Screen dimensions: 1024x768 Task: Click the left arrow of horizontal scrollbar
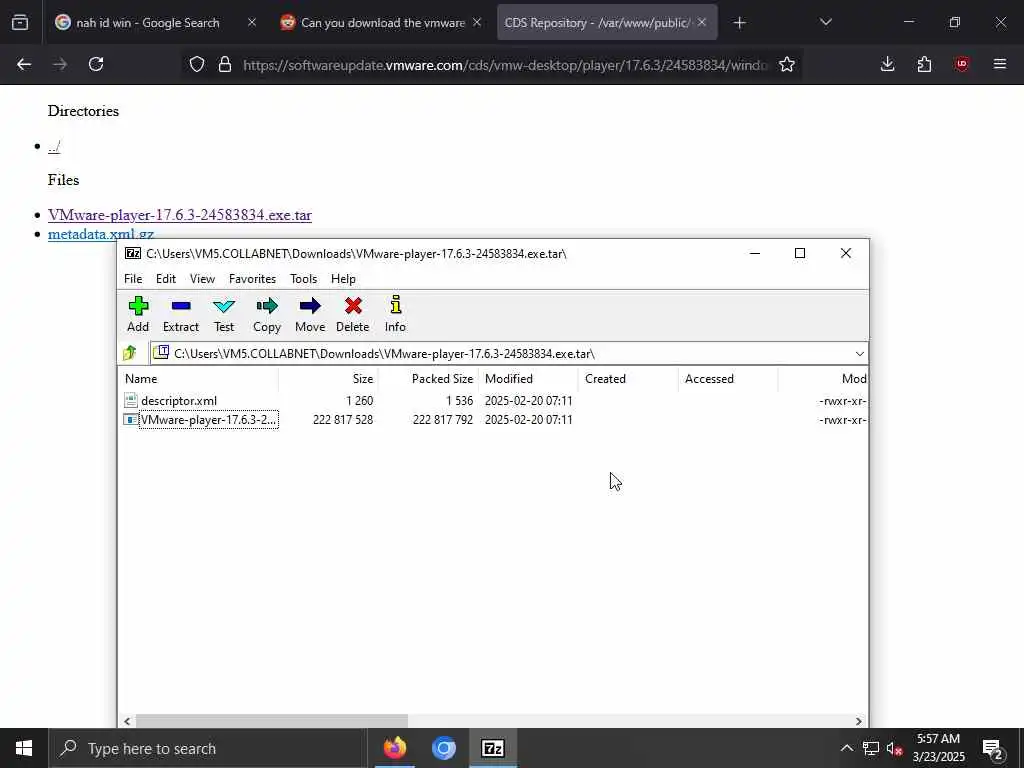127,721
